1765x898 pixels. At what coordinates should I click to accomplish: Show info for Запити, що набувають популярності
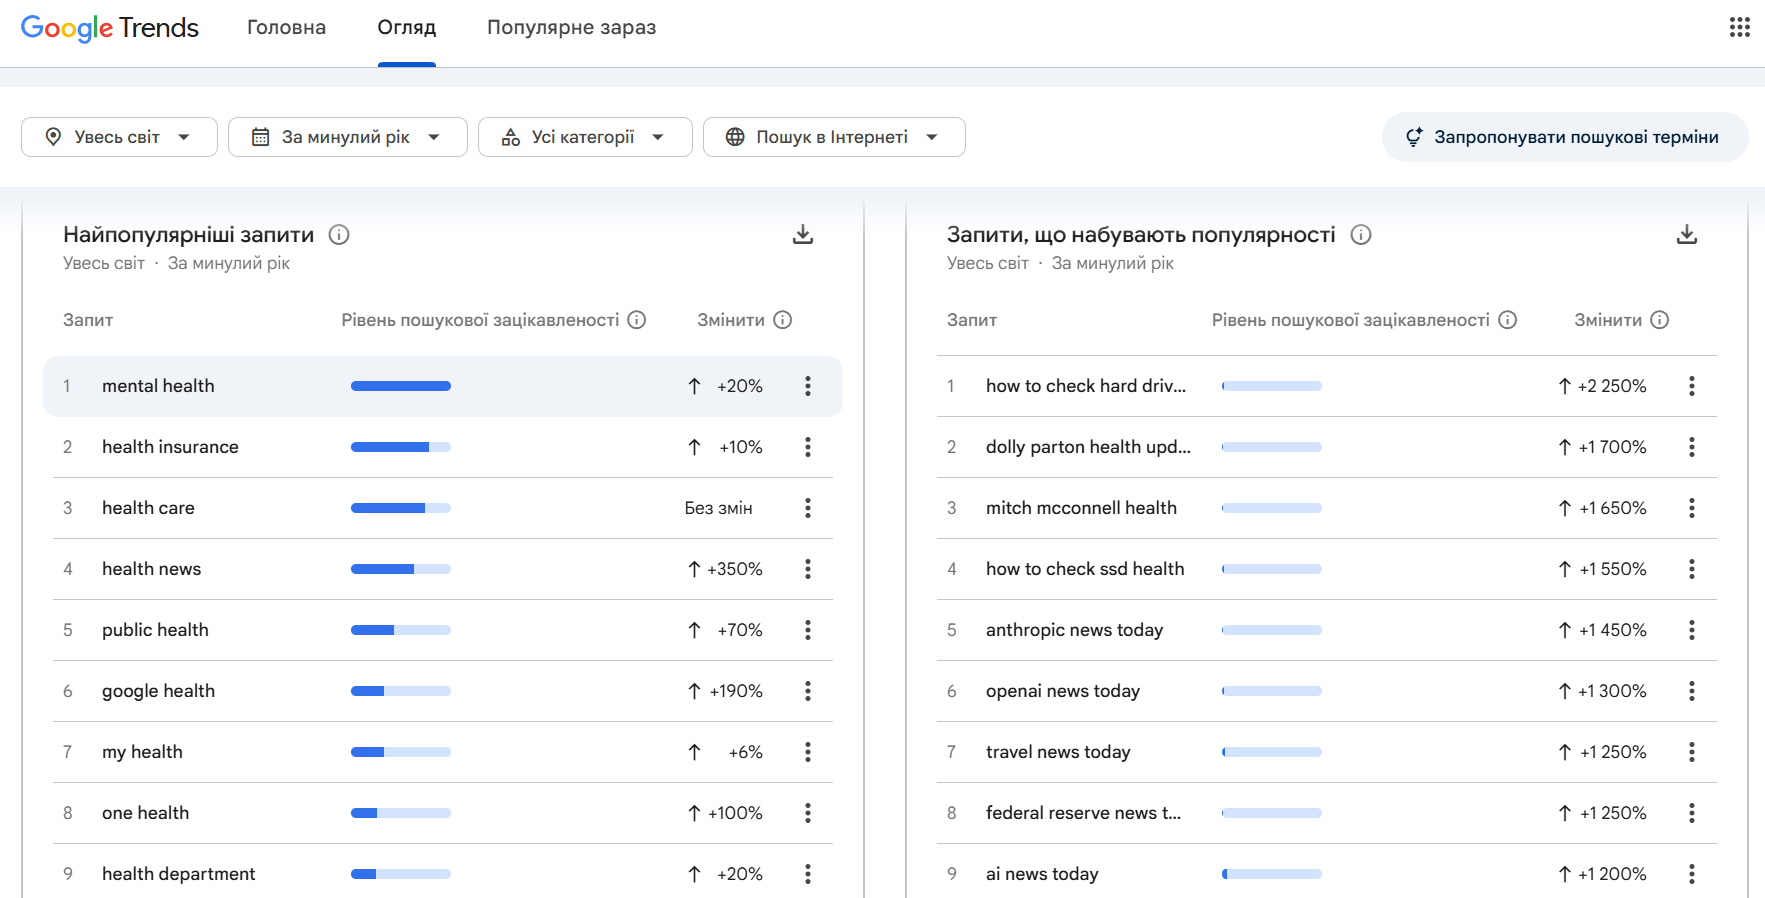(1361, 235)
